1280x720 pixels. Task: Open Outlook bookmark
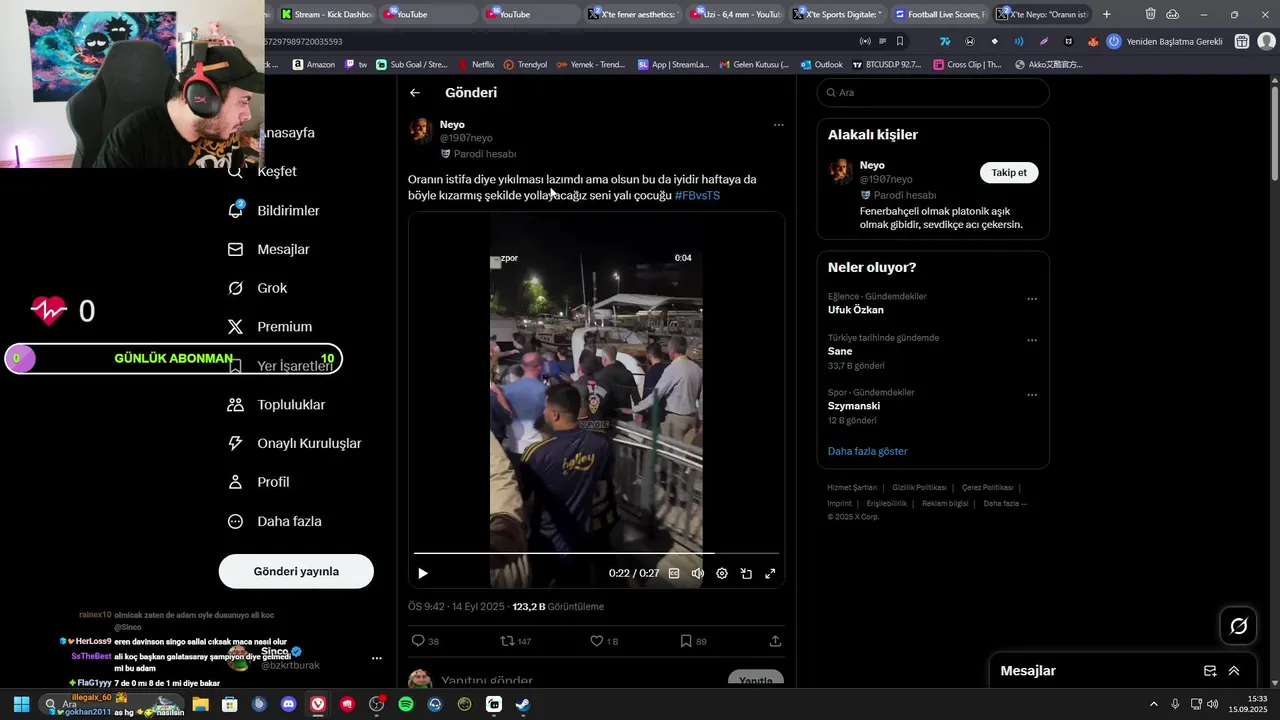(821, 64)
